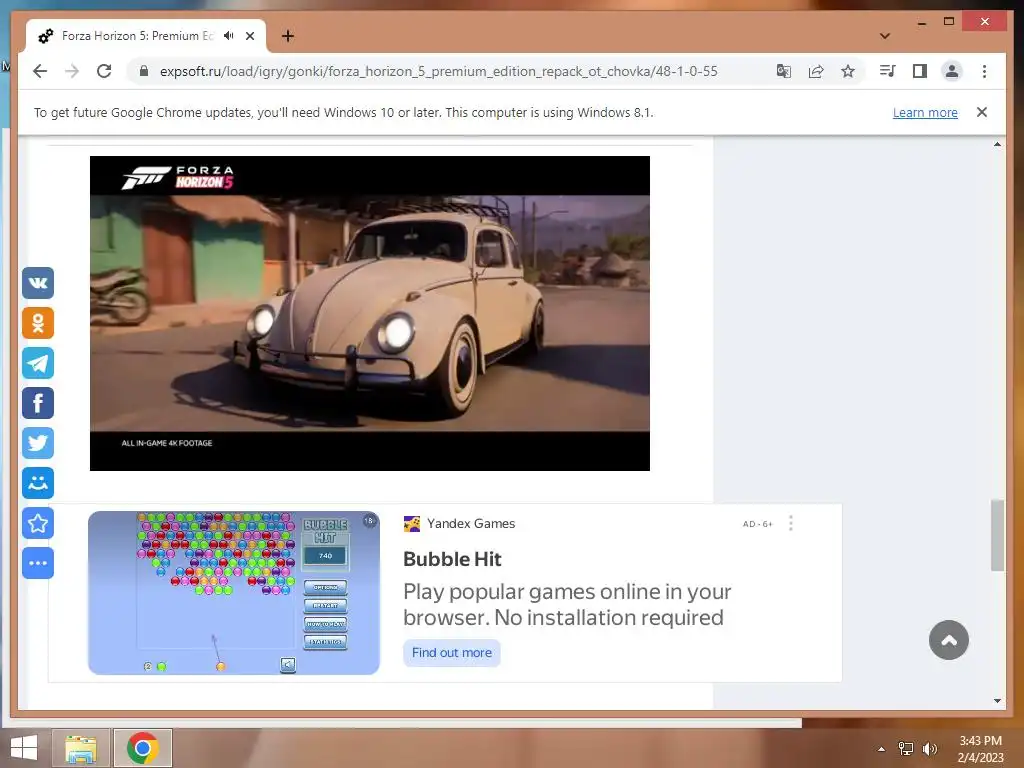1024x768 pixels.
Task: Click the vertical scrollbar thumb
Action: [997, 536]
